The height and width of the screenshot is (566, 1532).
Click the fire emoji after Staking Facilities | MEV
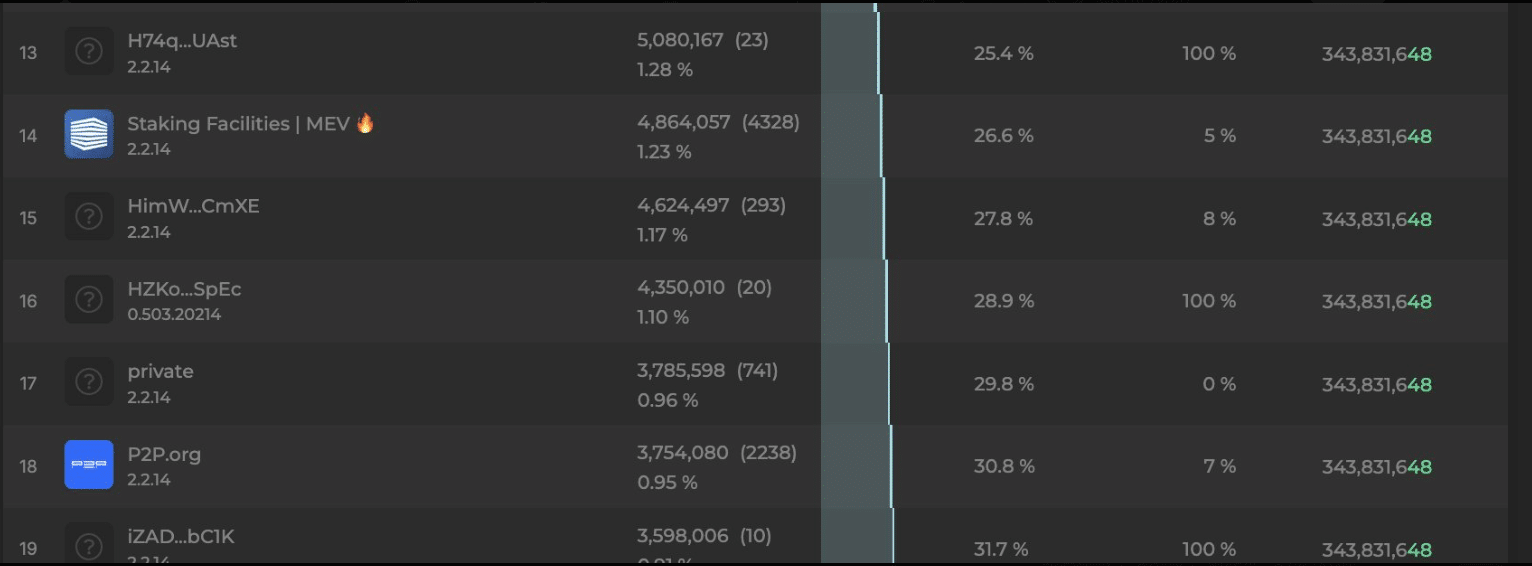pyautogui.click(x=365, y=124)
